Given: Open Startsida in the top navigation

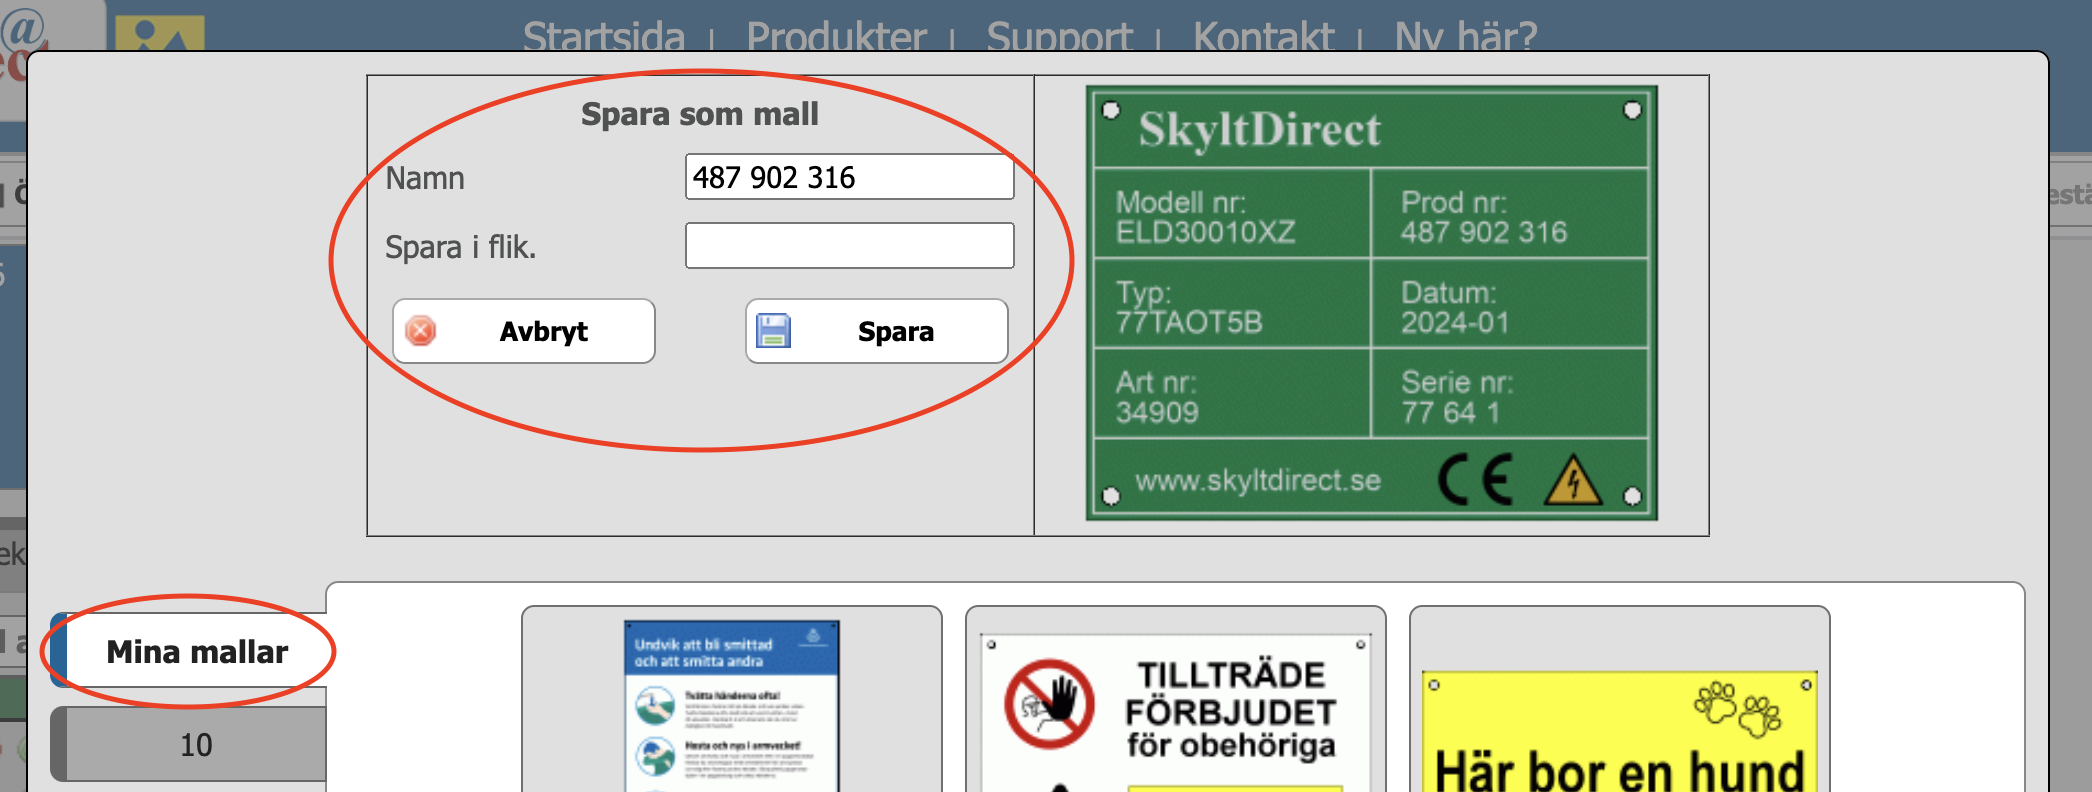Looking at the screenshot, I should (x=604, y=37).
